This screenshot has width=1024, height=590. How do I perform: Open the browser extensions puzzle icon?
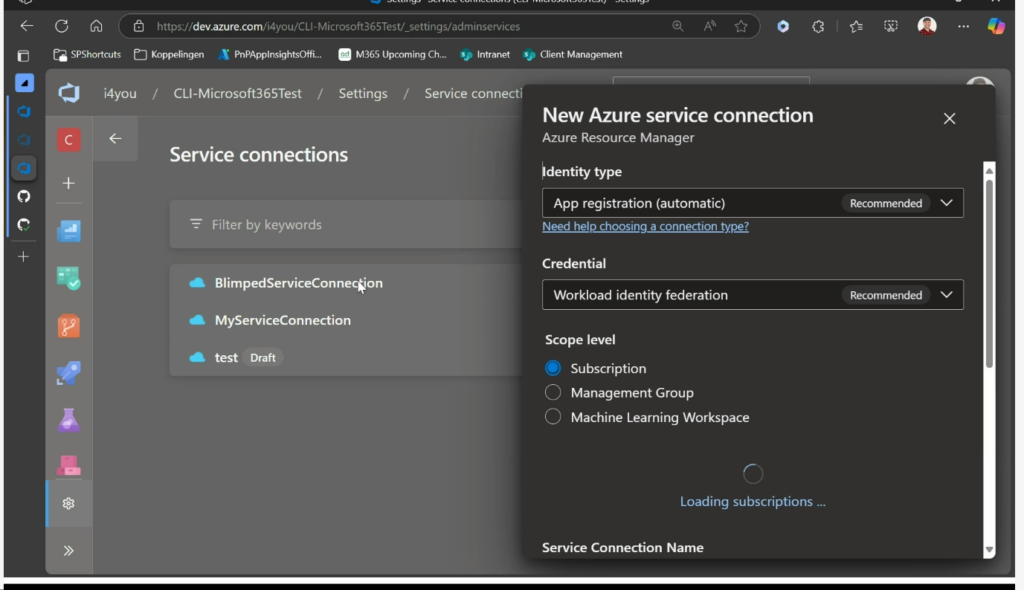coord(818,26)
